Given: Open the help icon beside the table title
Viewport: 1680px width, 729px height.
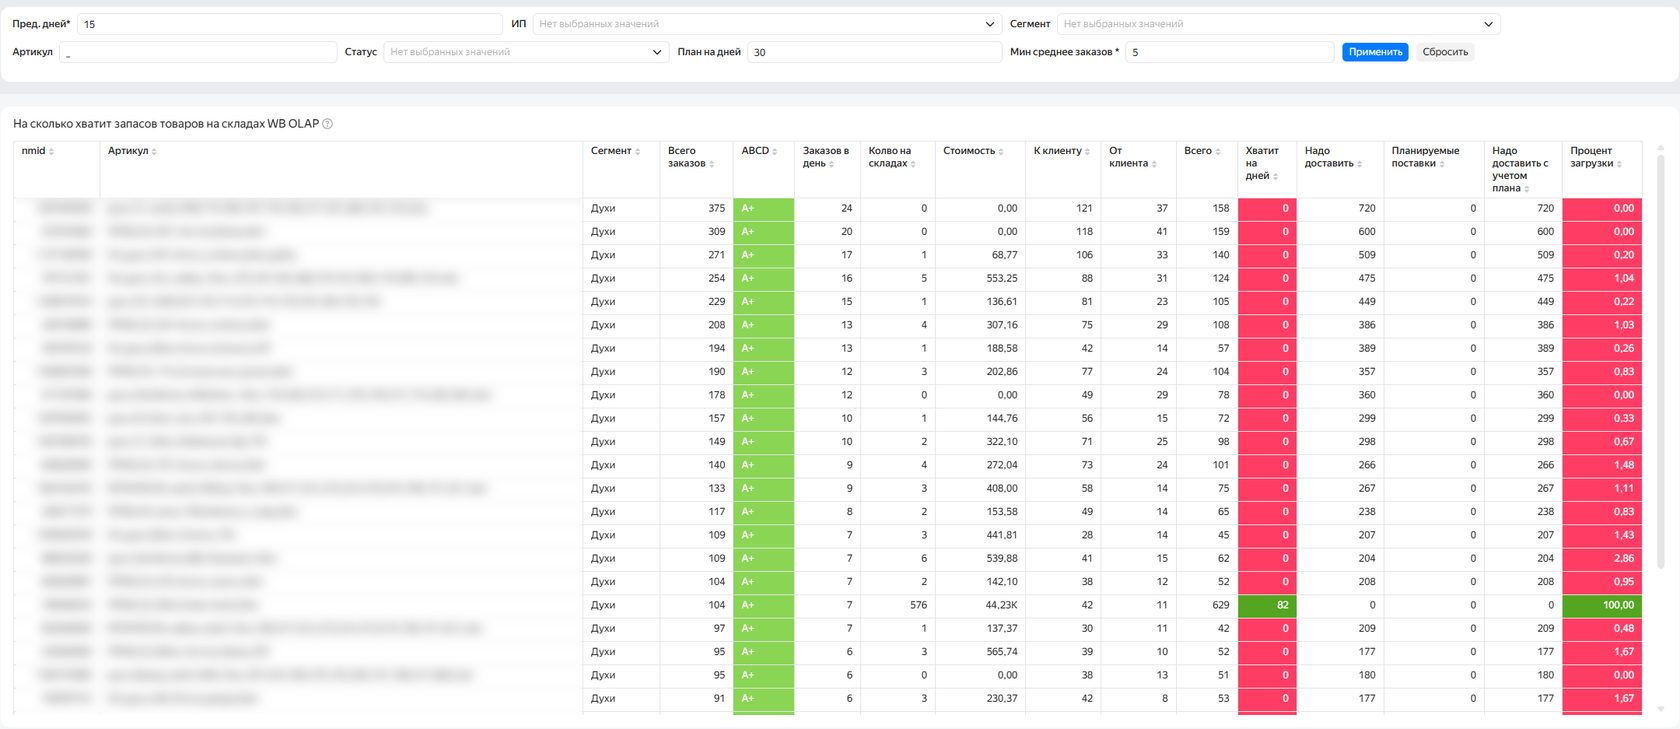Looking at the screenshot, I should tap(328, 124).
